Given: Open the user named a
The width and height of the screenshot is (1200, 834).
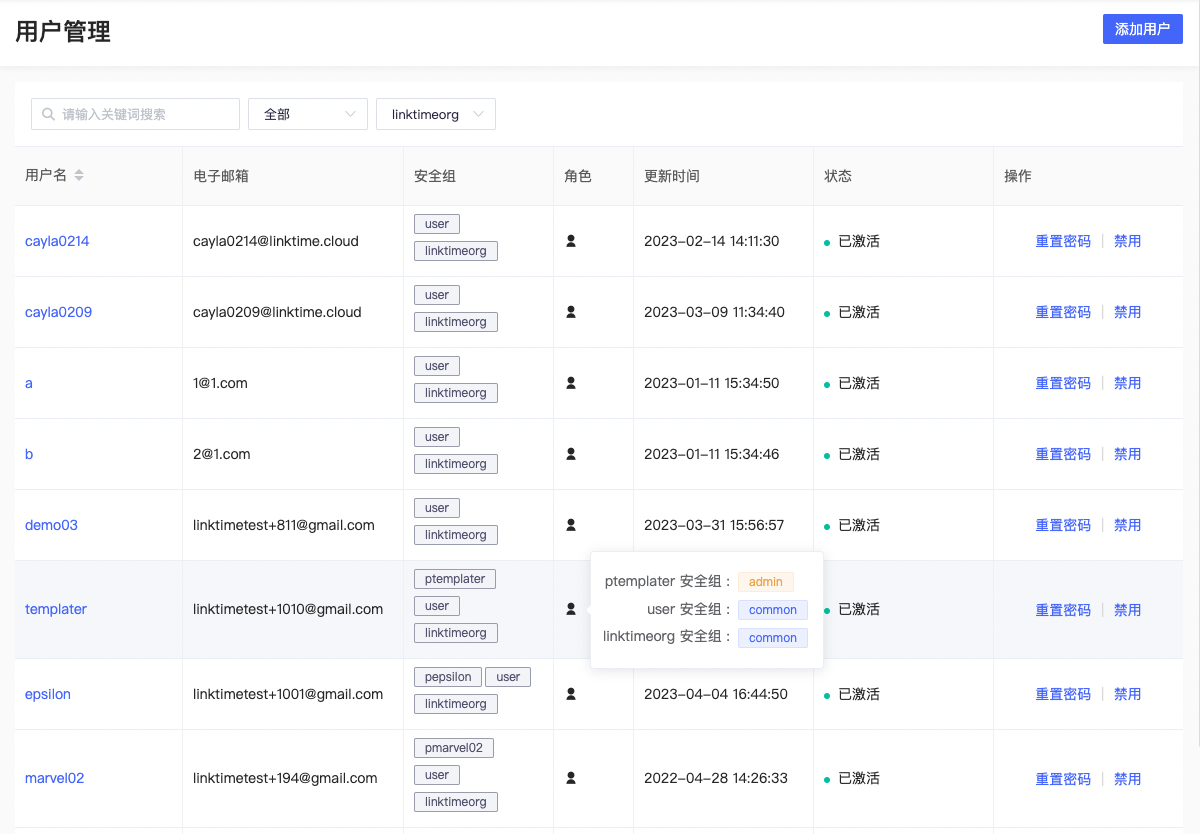Looking at the screenshot, I should tap(29, 383).
